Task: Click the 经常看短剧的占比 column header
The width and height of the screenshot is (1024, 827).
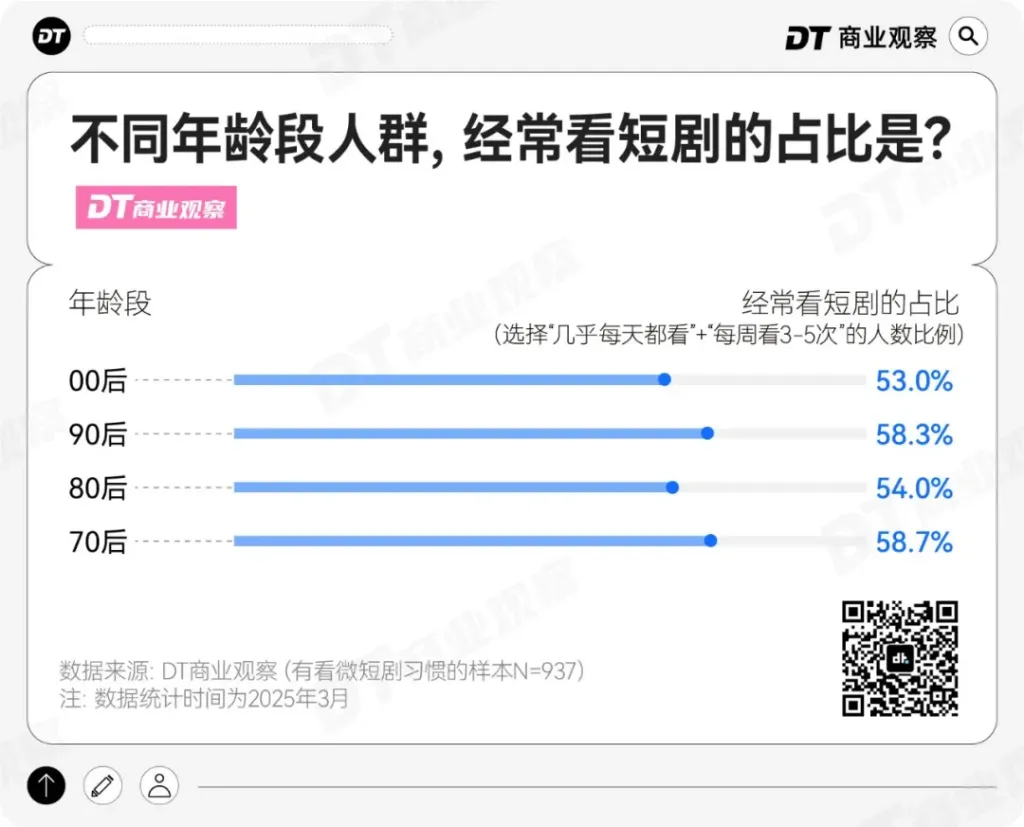Action: pos(850,302)
